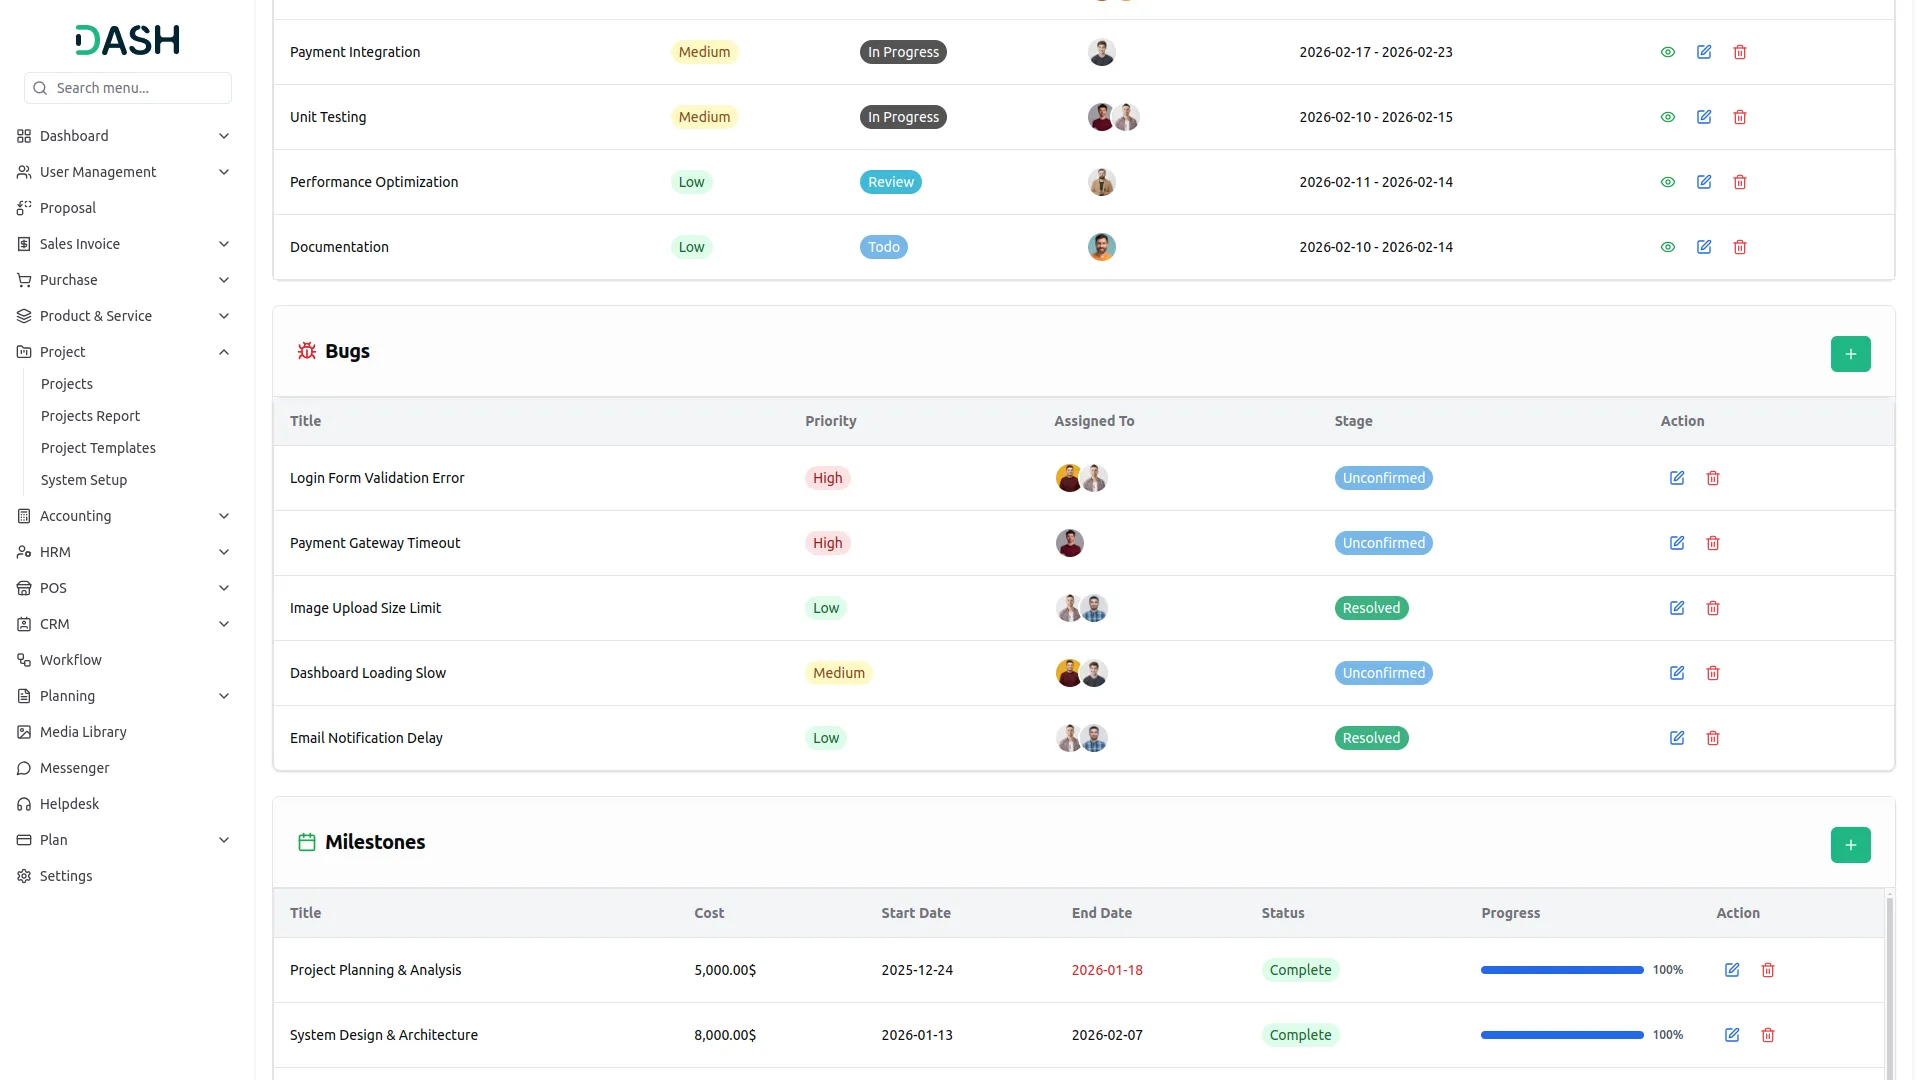Delete the Payment Gateway Timeout bug

tap(1713, 543)
